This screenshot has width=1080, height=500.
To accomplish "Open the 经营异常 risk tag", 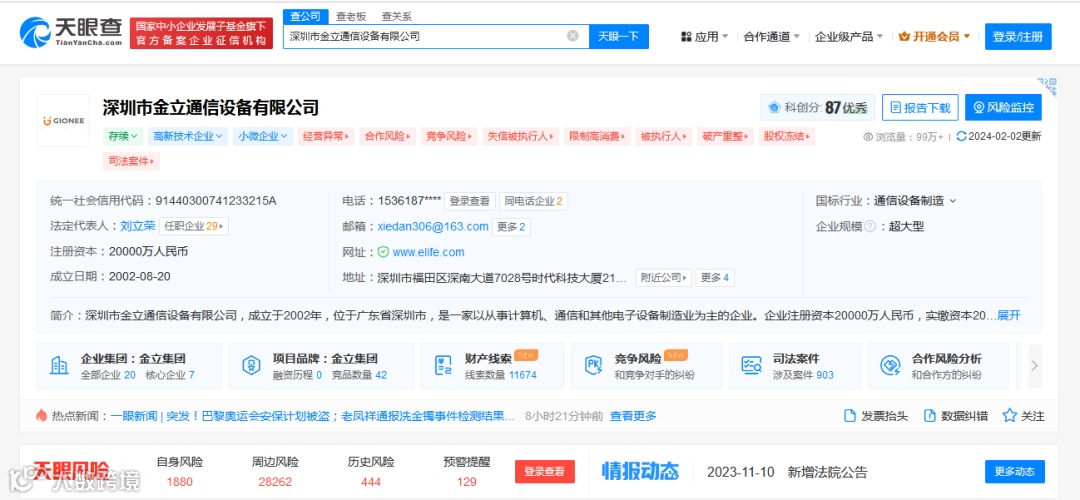I will point(326,136).
